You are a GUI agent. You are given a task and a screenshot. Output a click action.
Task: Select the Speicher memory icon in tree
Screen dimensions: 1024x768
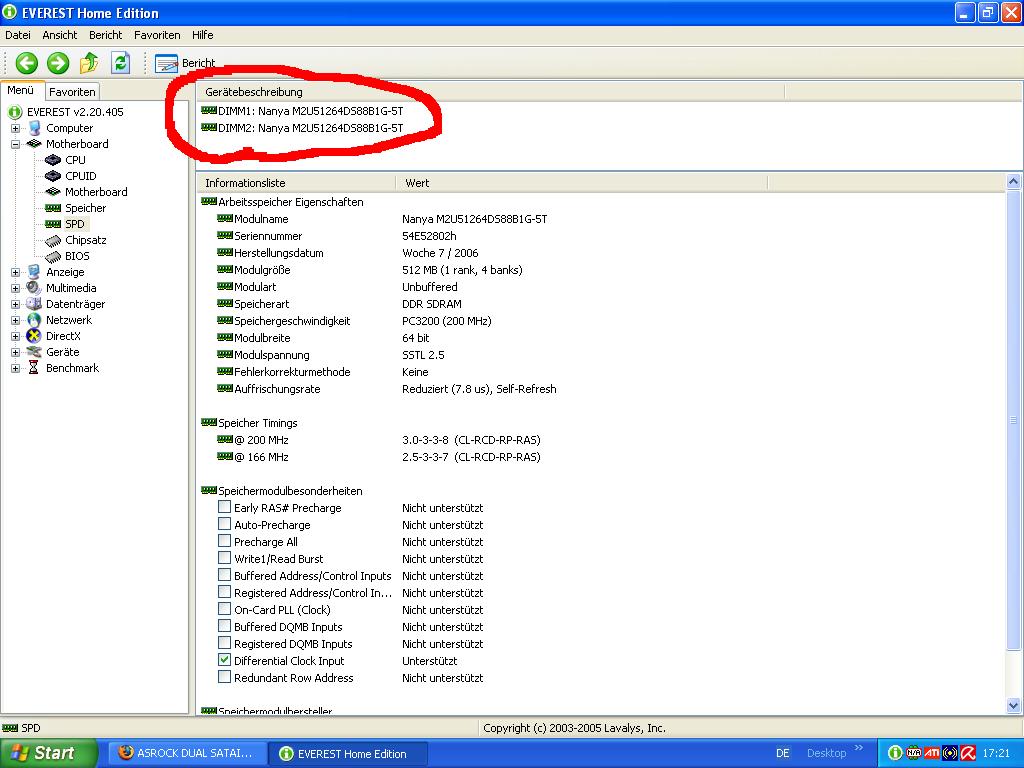click(x=53, y=208)
